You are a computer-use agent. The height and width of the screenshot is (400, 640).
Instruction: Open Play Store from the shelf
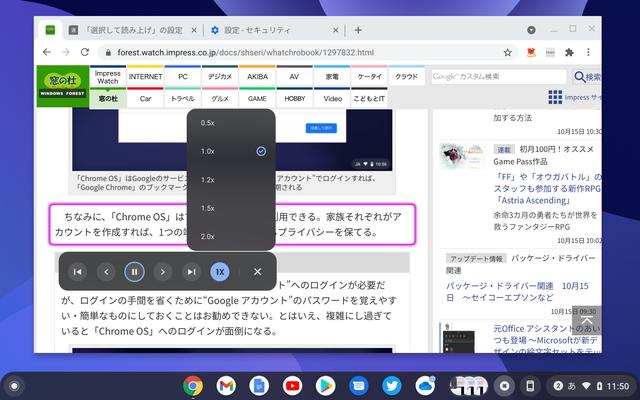coord(325,386)
